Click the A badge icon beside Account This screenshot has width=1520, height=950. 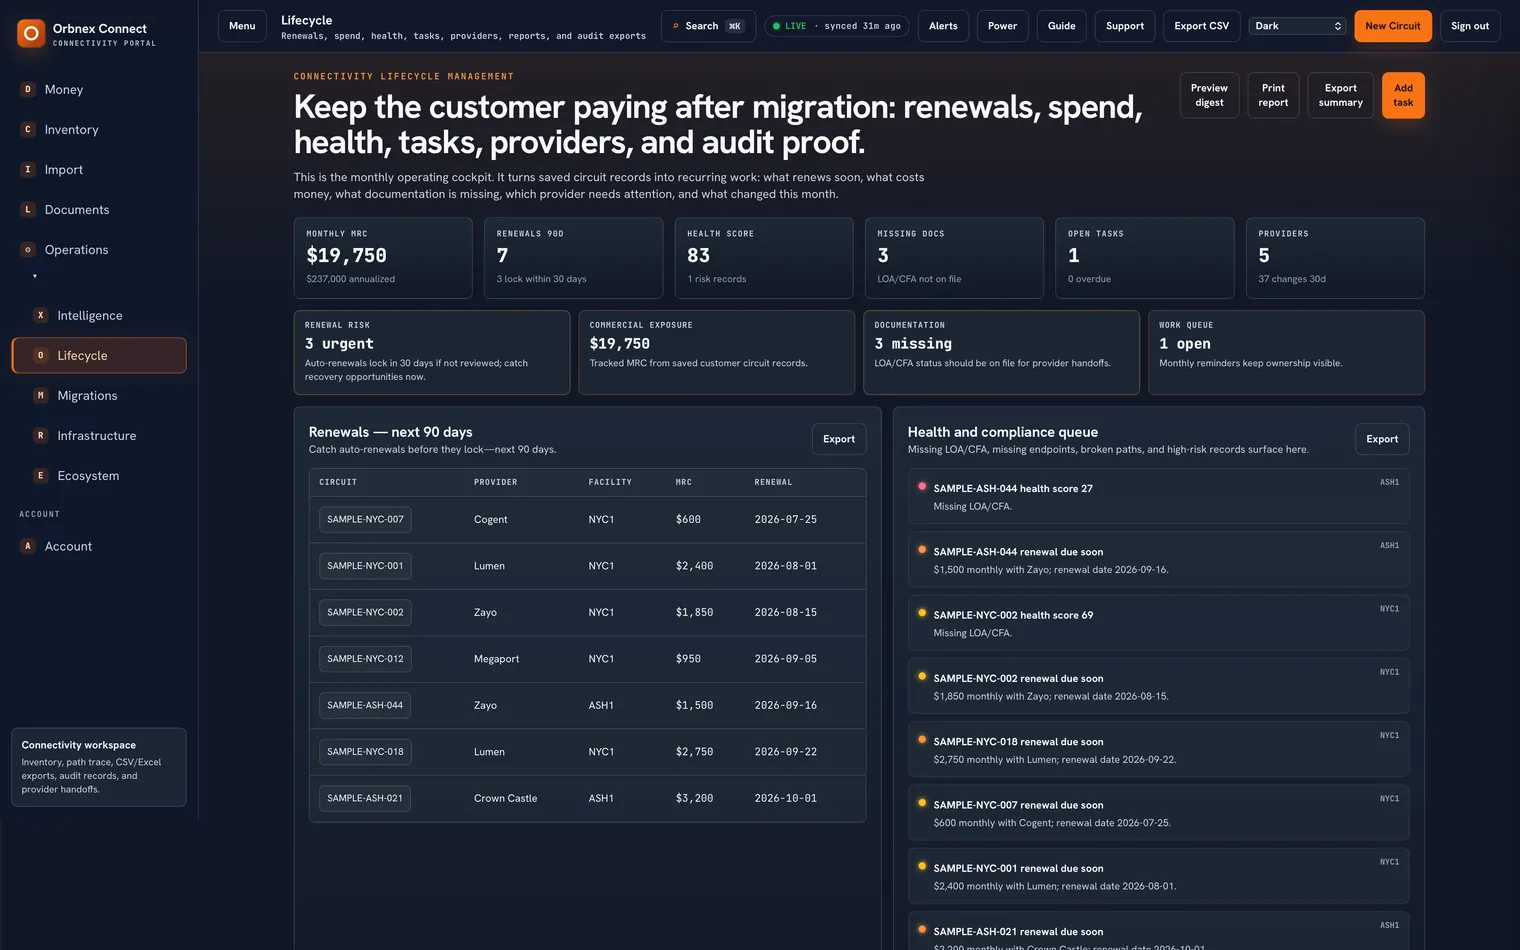(28, 546)
